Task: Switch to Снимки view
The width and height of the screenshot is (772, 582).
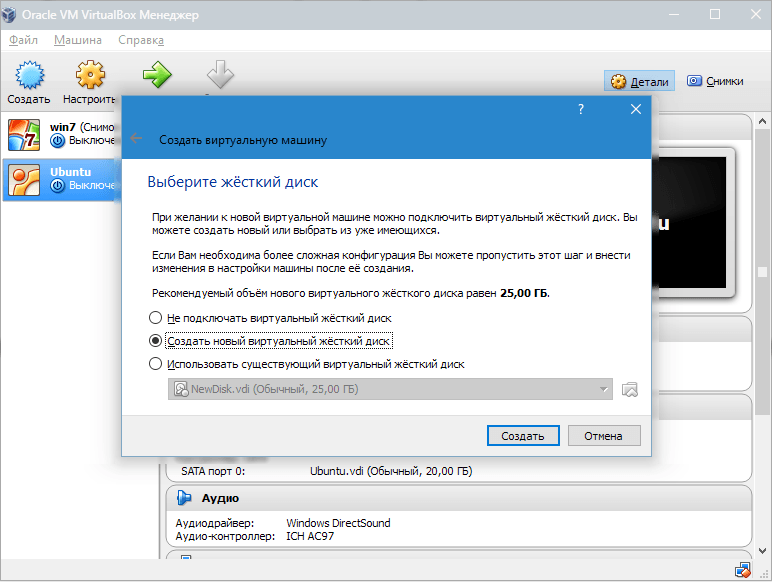Action: tap(714, 82)
